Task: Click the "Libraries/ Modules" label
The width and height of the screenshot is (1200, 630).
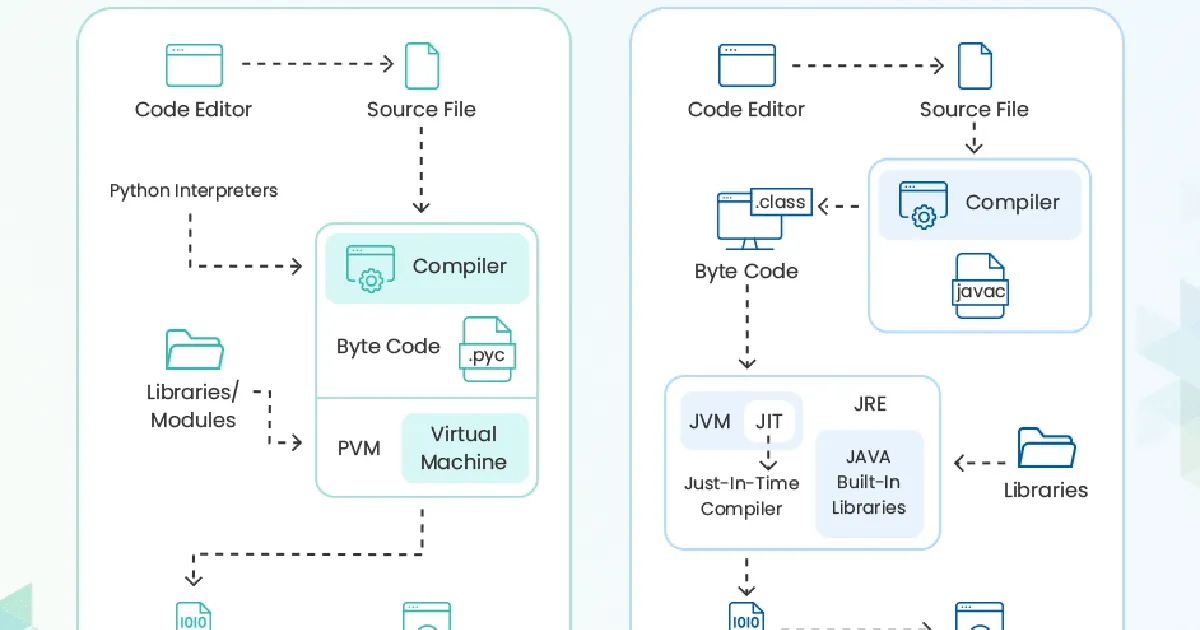Action: point(193,405)
